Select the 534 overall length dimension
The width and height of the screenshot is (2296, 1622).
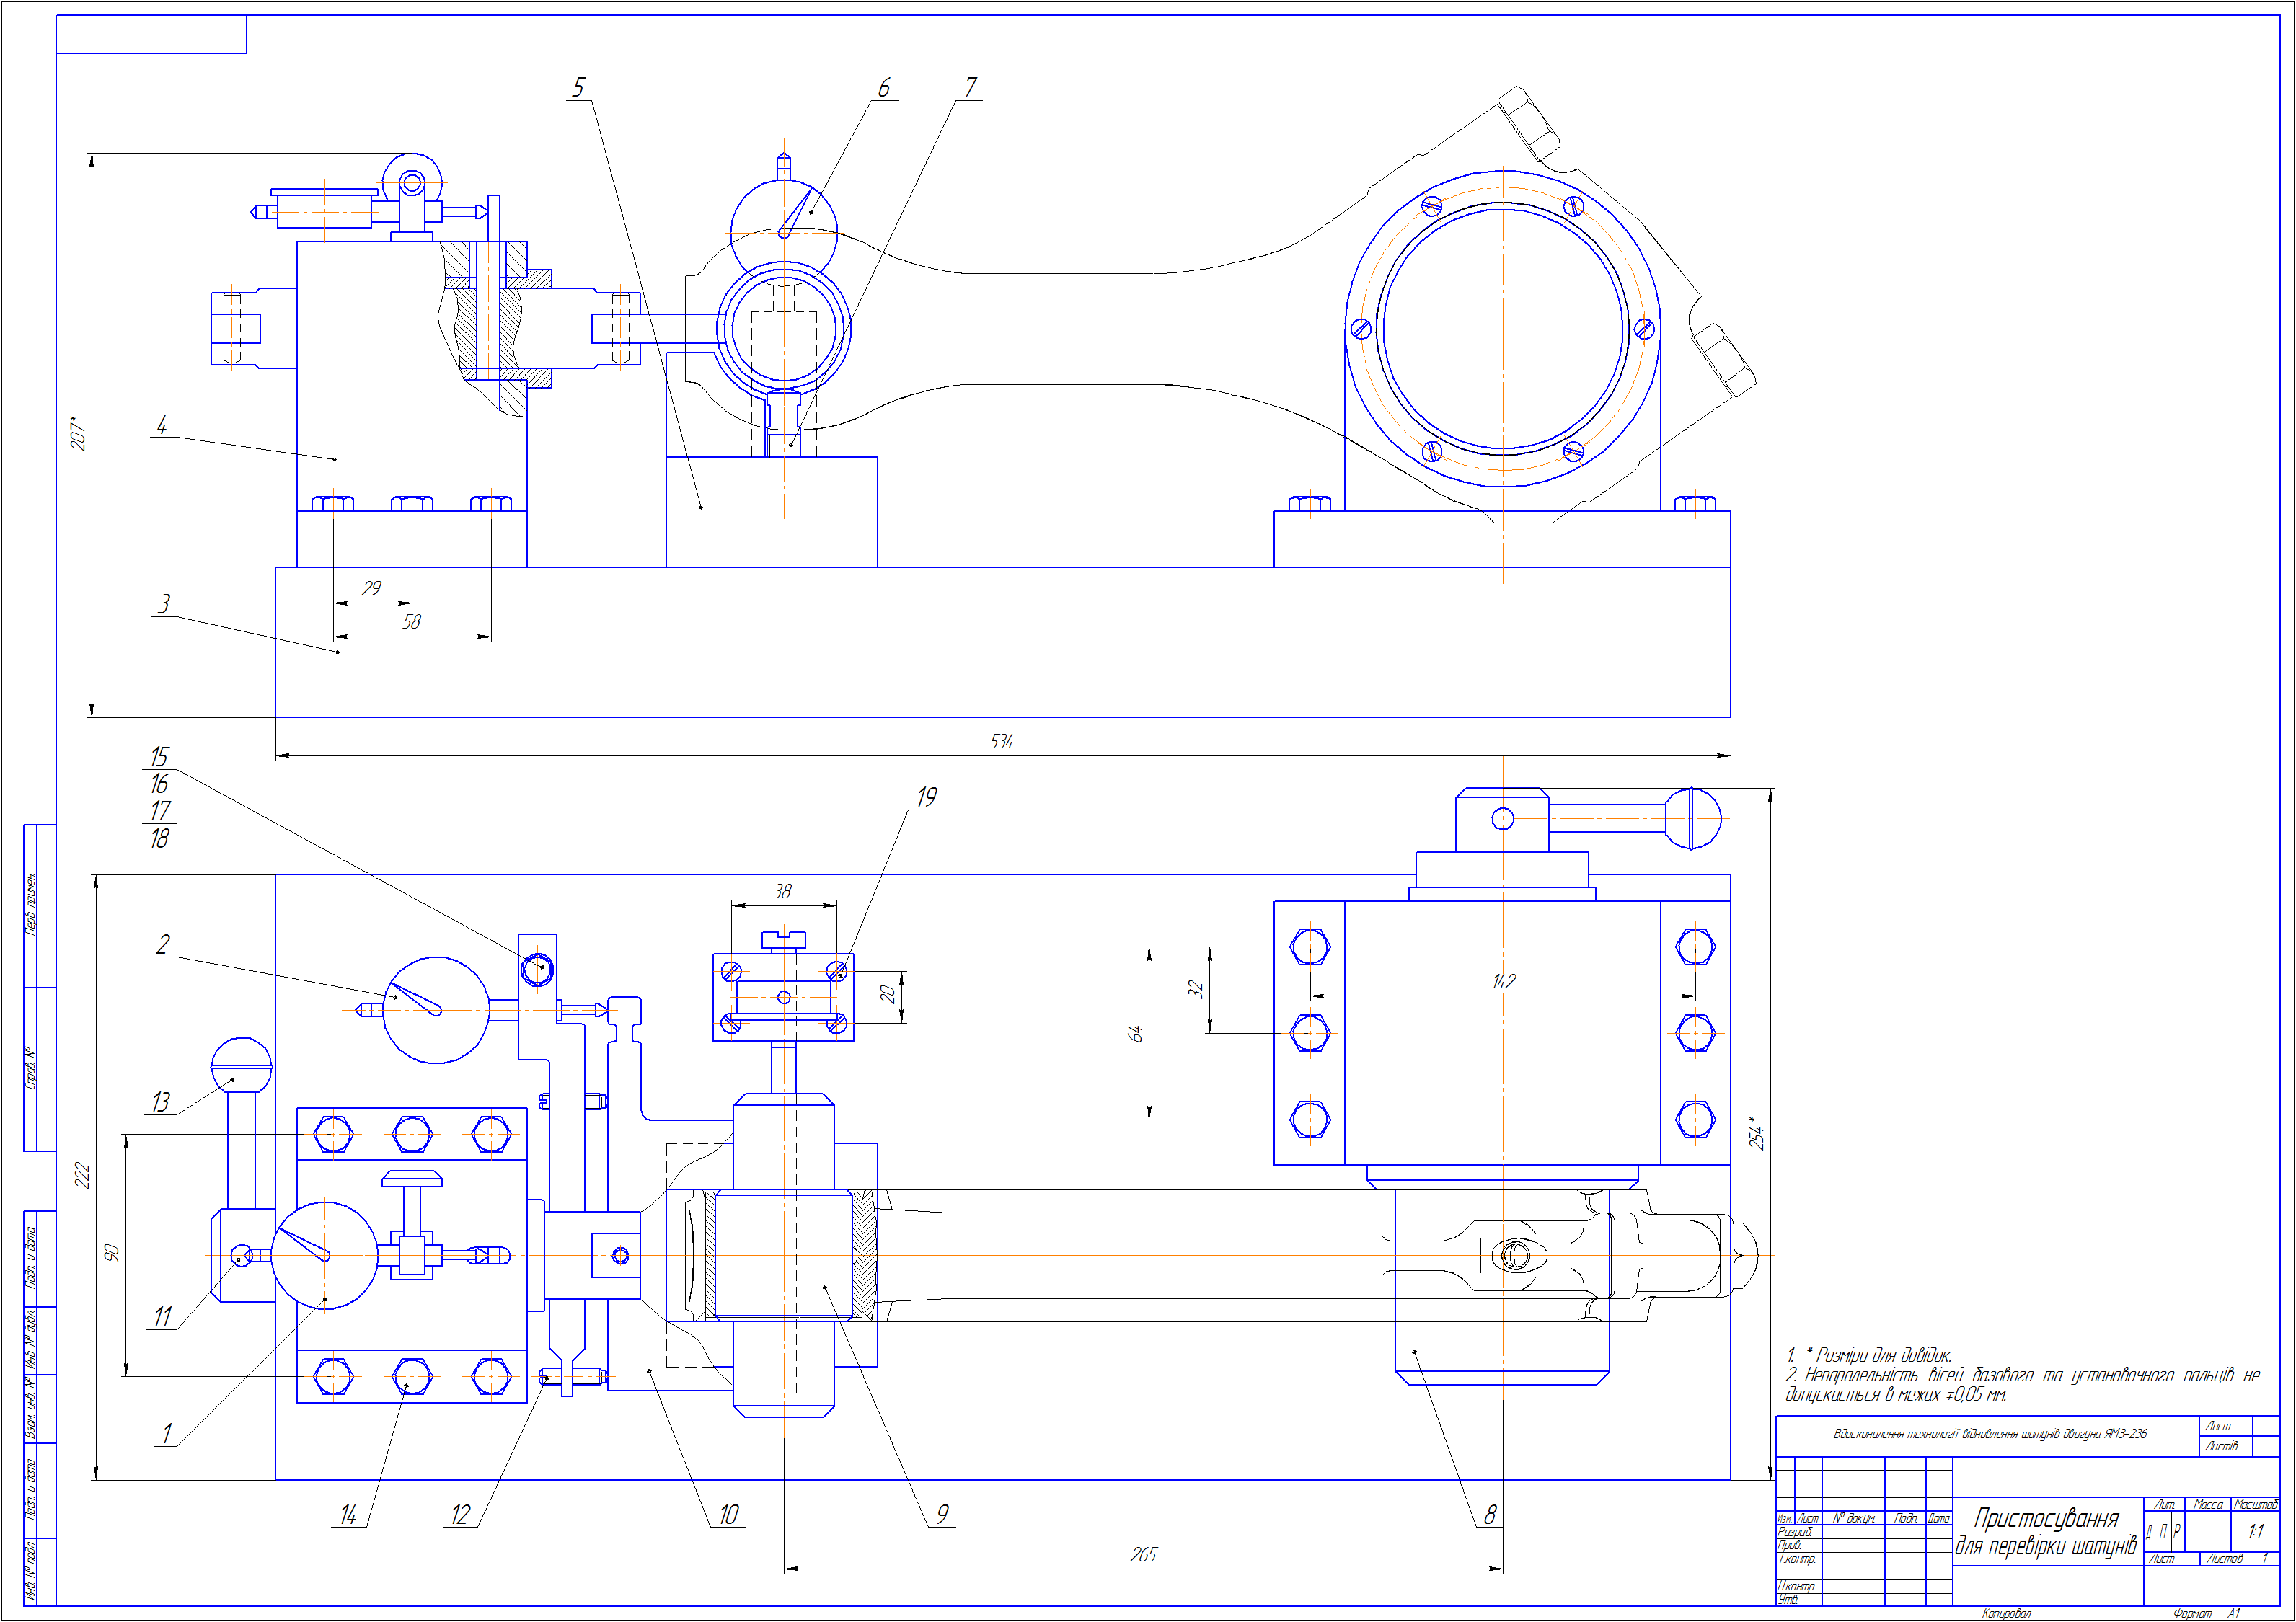pyautogui.click(x=1001, y=741)
